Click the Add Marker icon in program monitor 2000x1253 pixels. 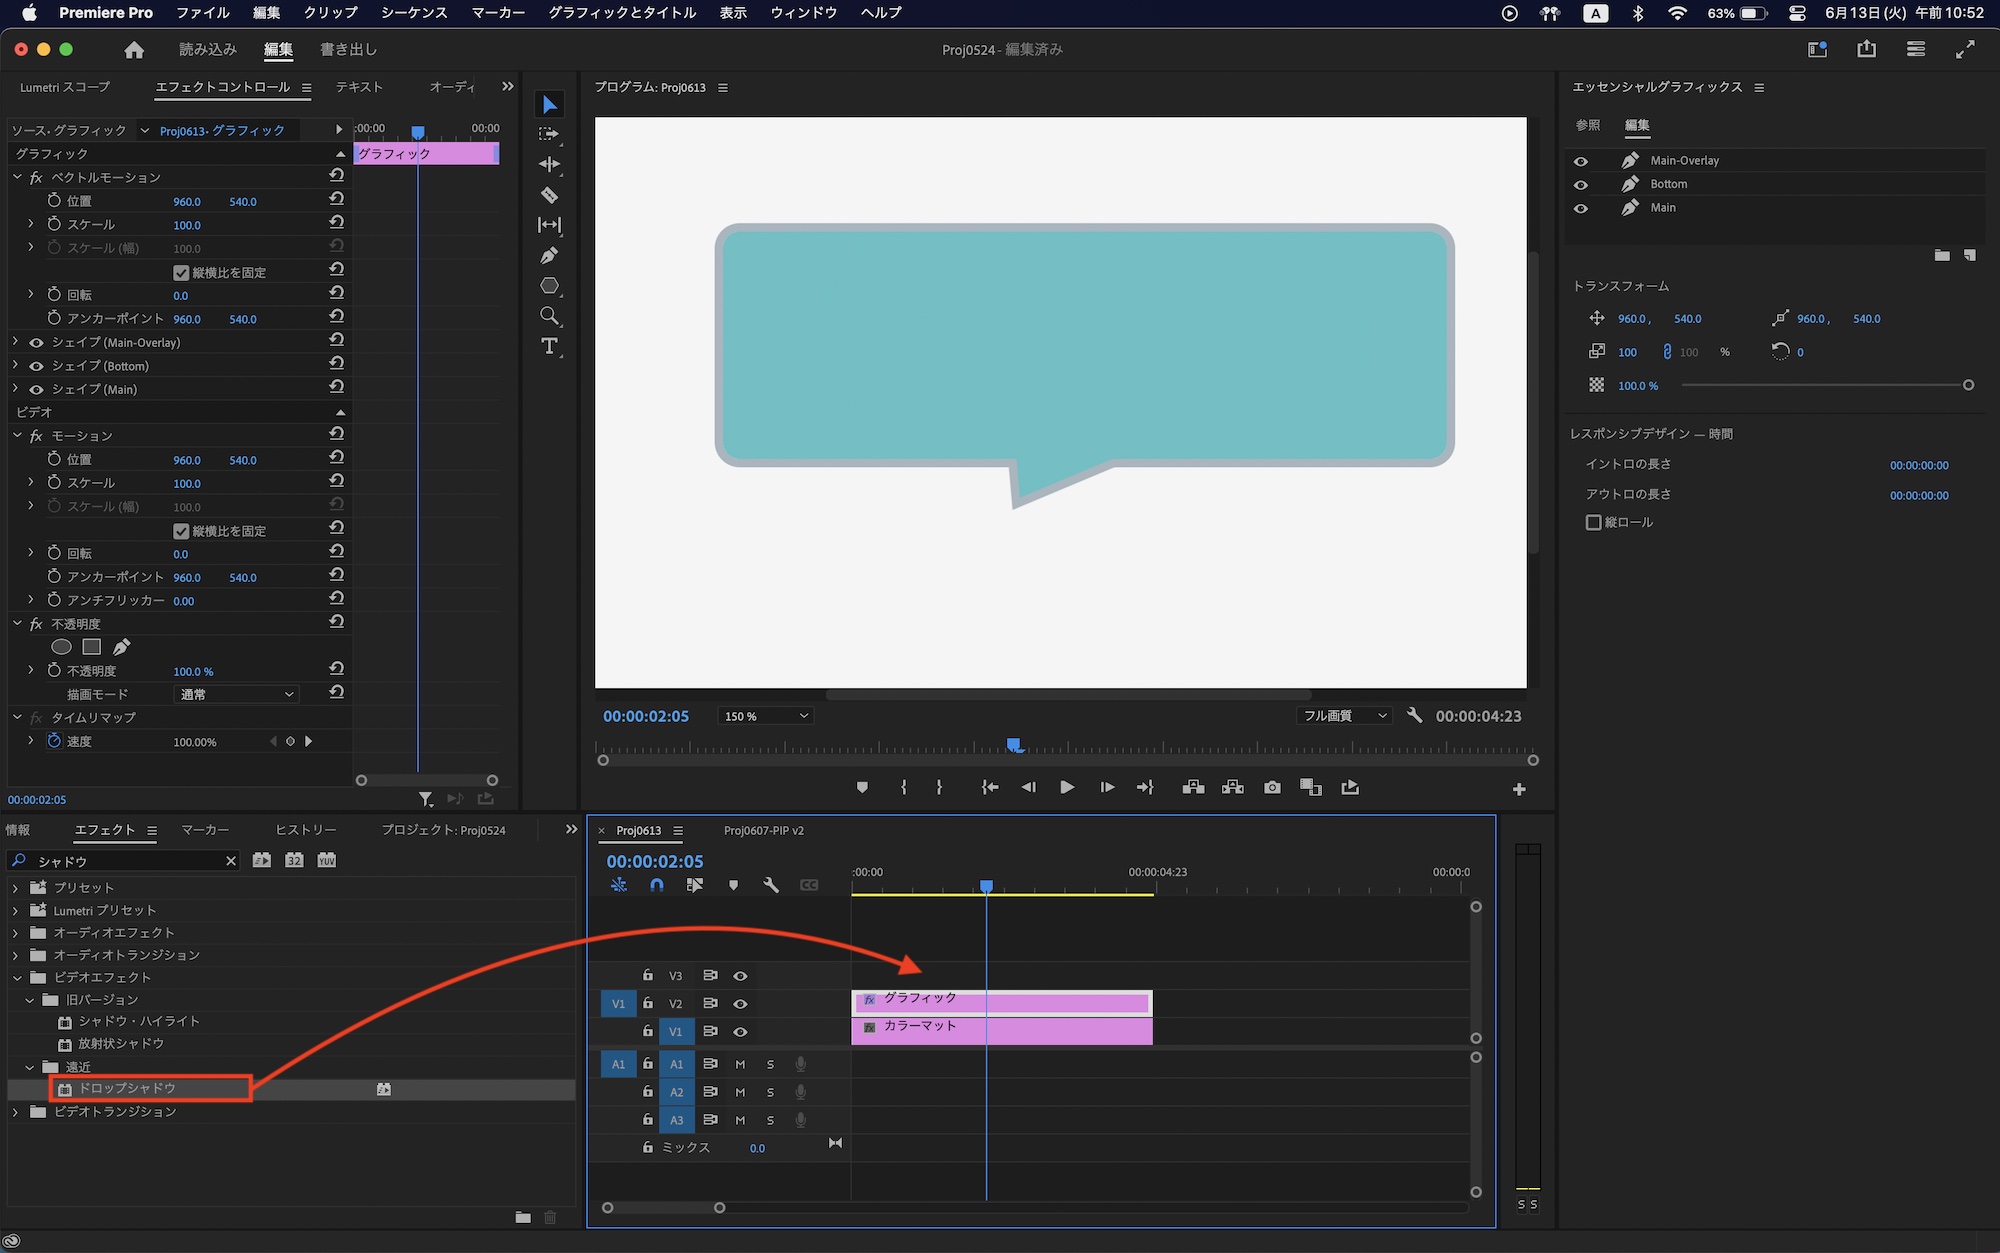tap(862, 788)
